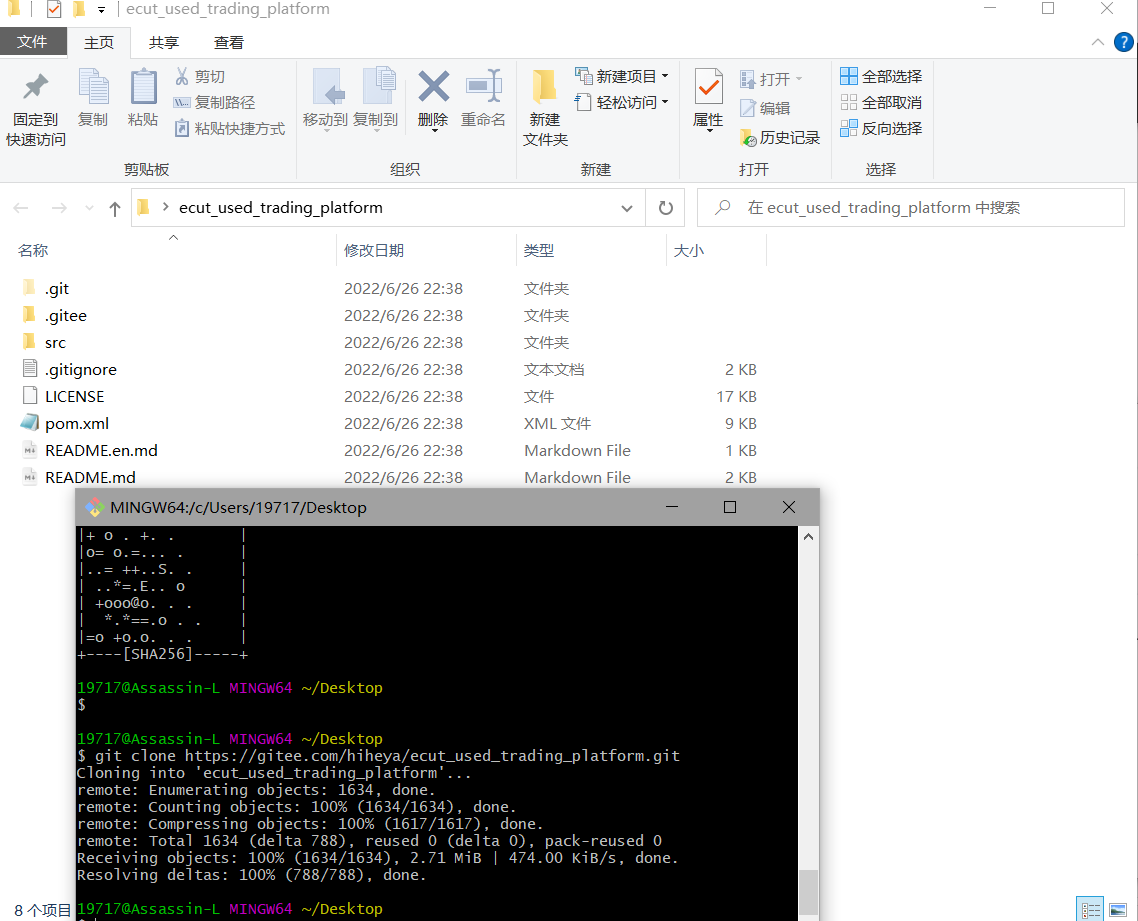Open Help via blue question mark
The image size is (1138, 921).
1124,43
